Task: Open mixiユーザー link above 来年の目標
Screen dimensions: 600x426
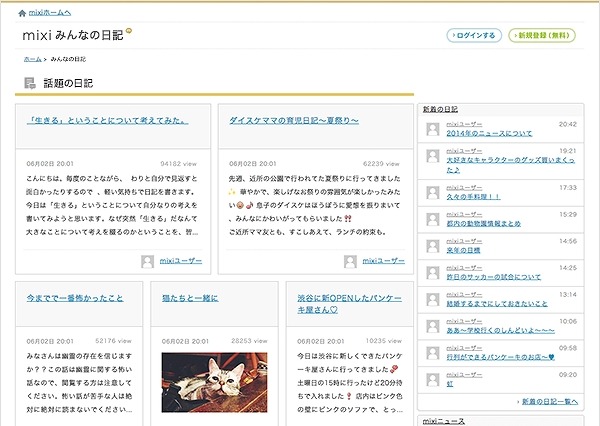Action: (x=464, y=242)
